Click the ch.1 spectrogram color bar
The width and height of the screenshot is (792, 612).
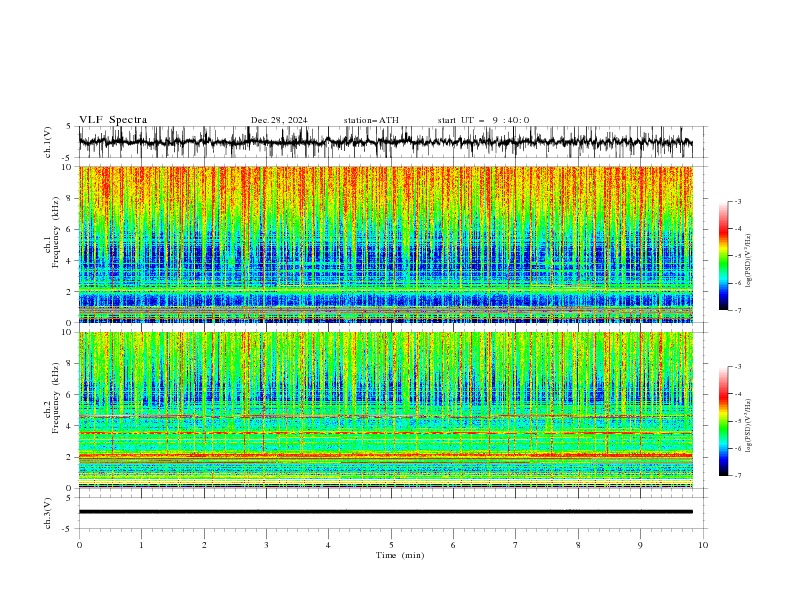(723, 256)
